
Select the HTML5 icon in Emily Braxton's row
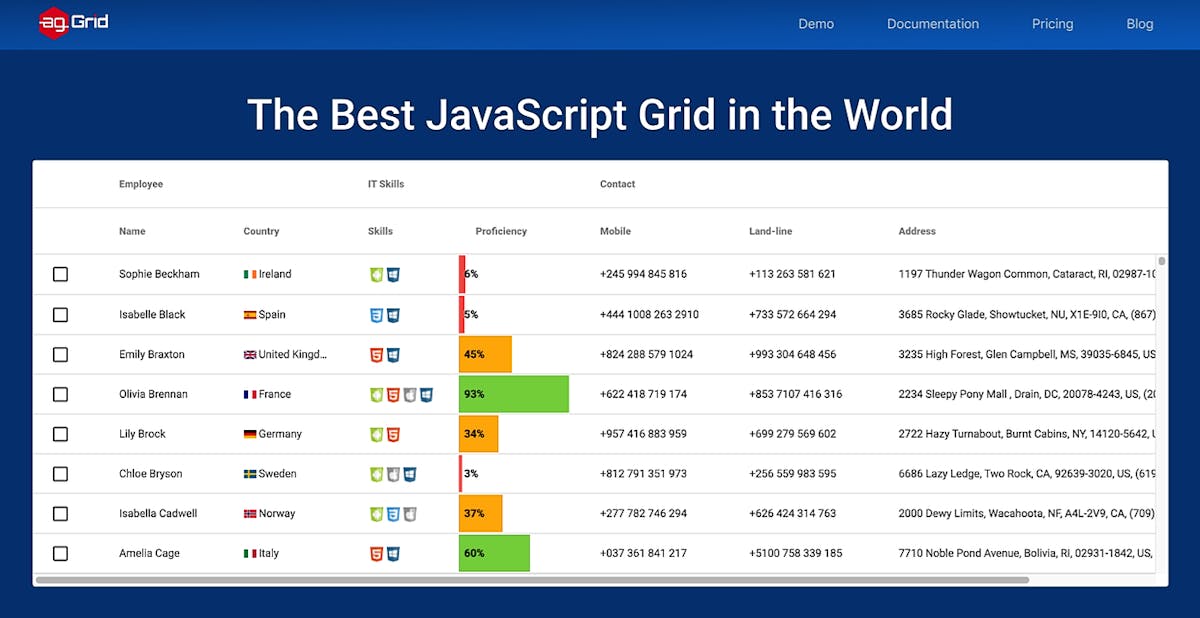coord(375,354)
